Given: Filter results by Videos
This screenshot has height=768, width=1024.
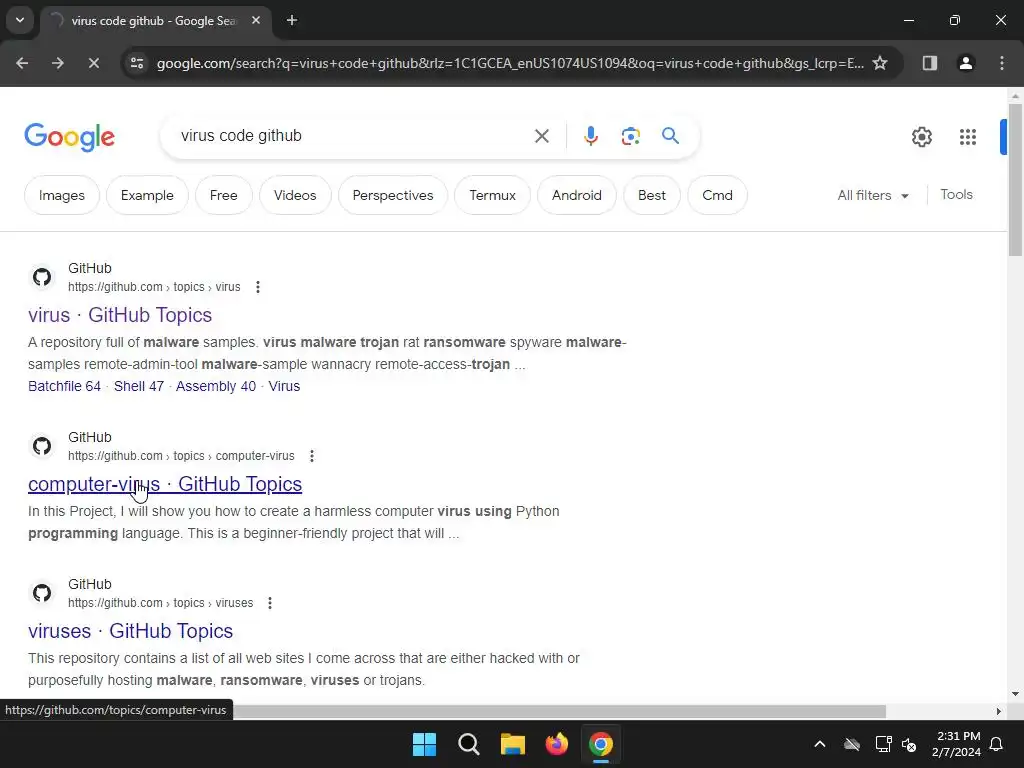Looking at the screenshot, I should [295, 195].
